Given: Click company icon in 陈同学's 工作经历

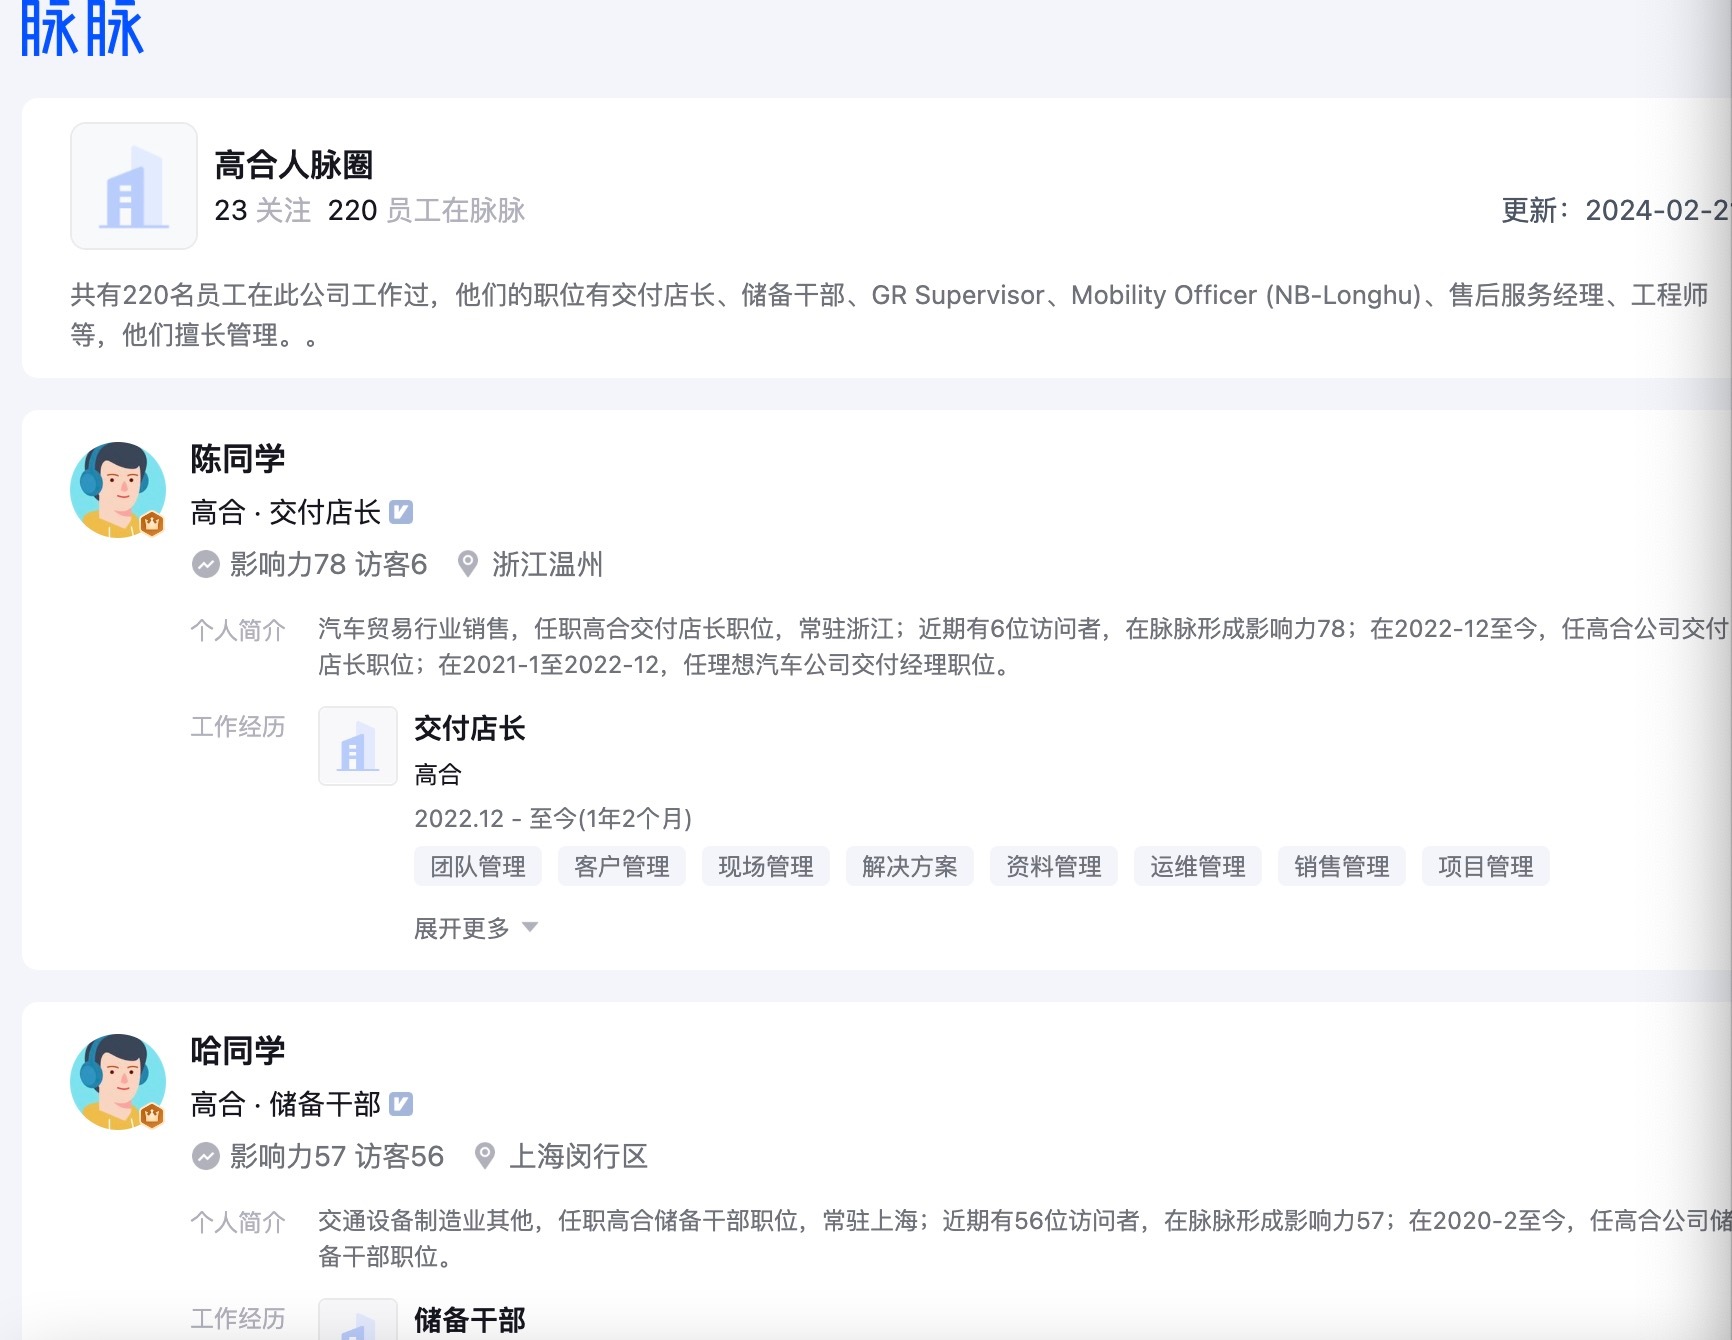Looking at the screenshot, I should [x=358, y=746].
